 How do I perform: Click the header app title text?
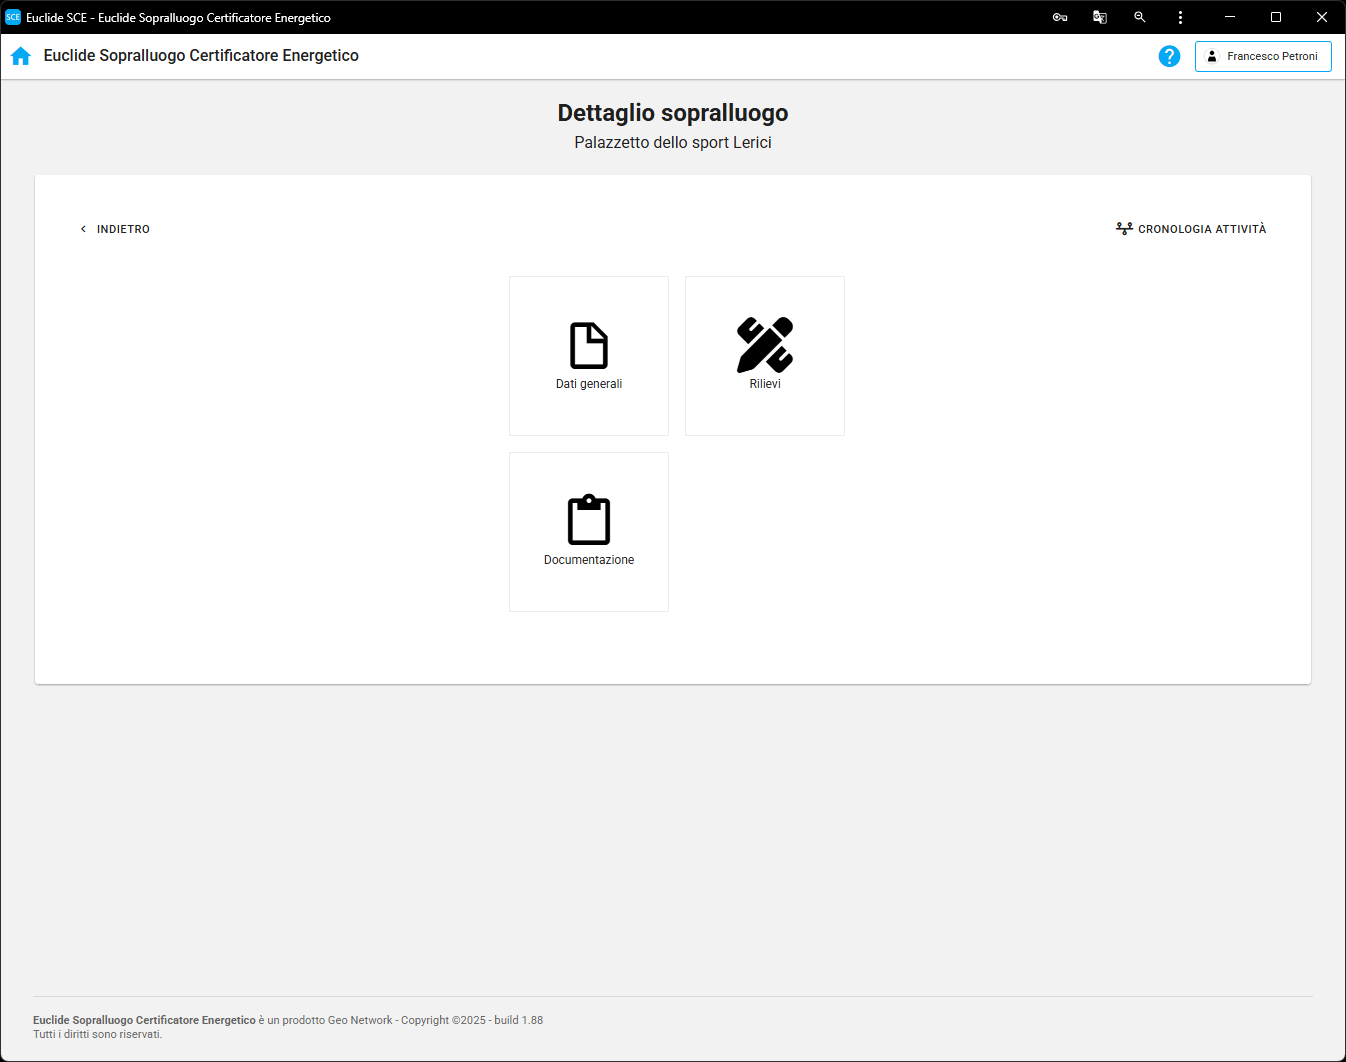[x=201, y=56]
